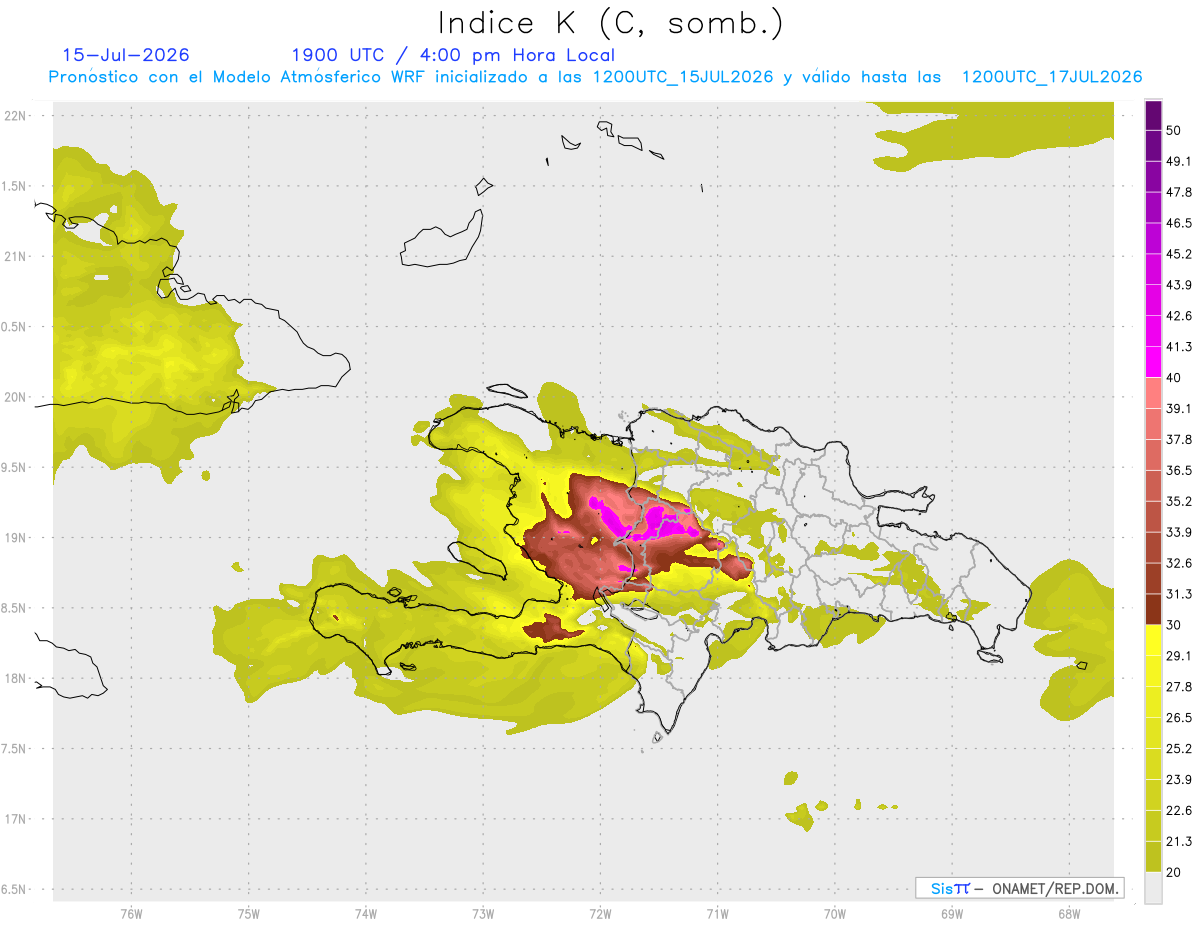Click the longitude label "71W"
Viewport: 1200px width, 927px height.
point(716,913)
